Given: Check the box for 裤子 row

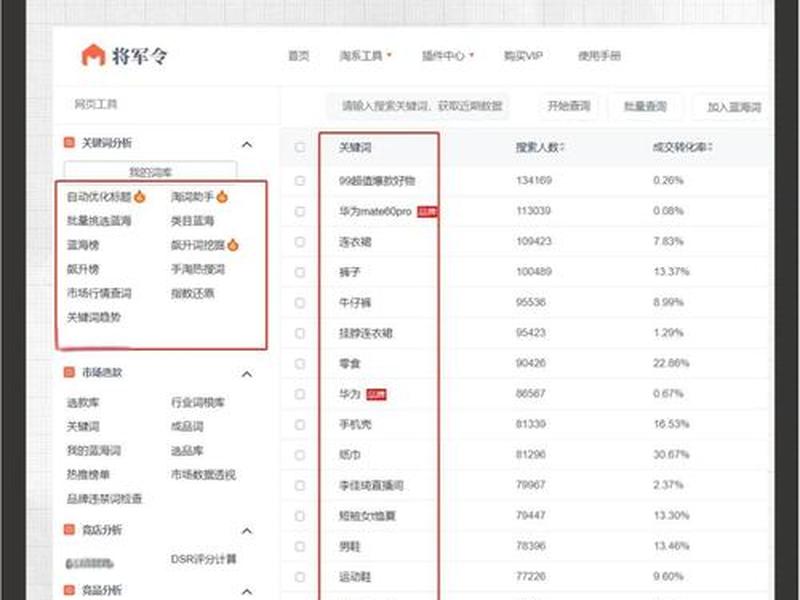Looking at the screenshot, I should (300, 272).
